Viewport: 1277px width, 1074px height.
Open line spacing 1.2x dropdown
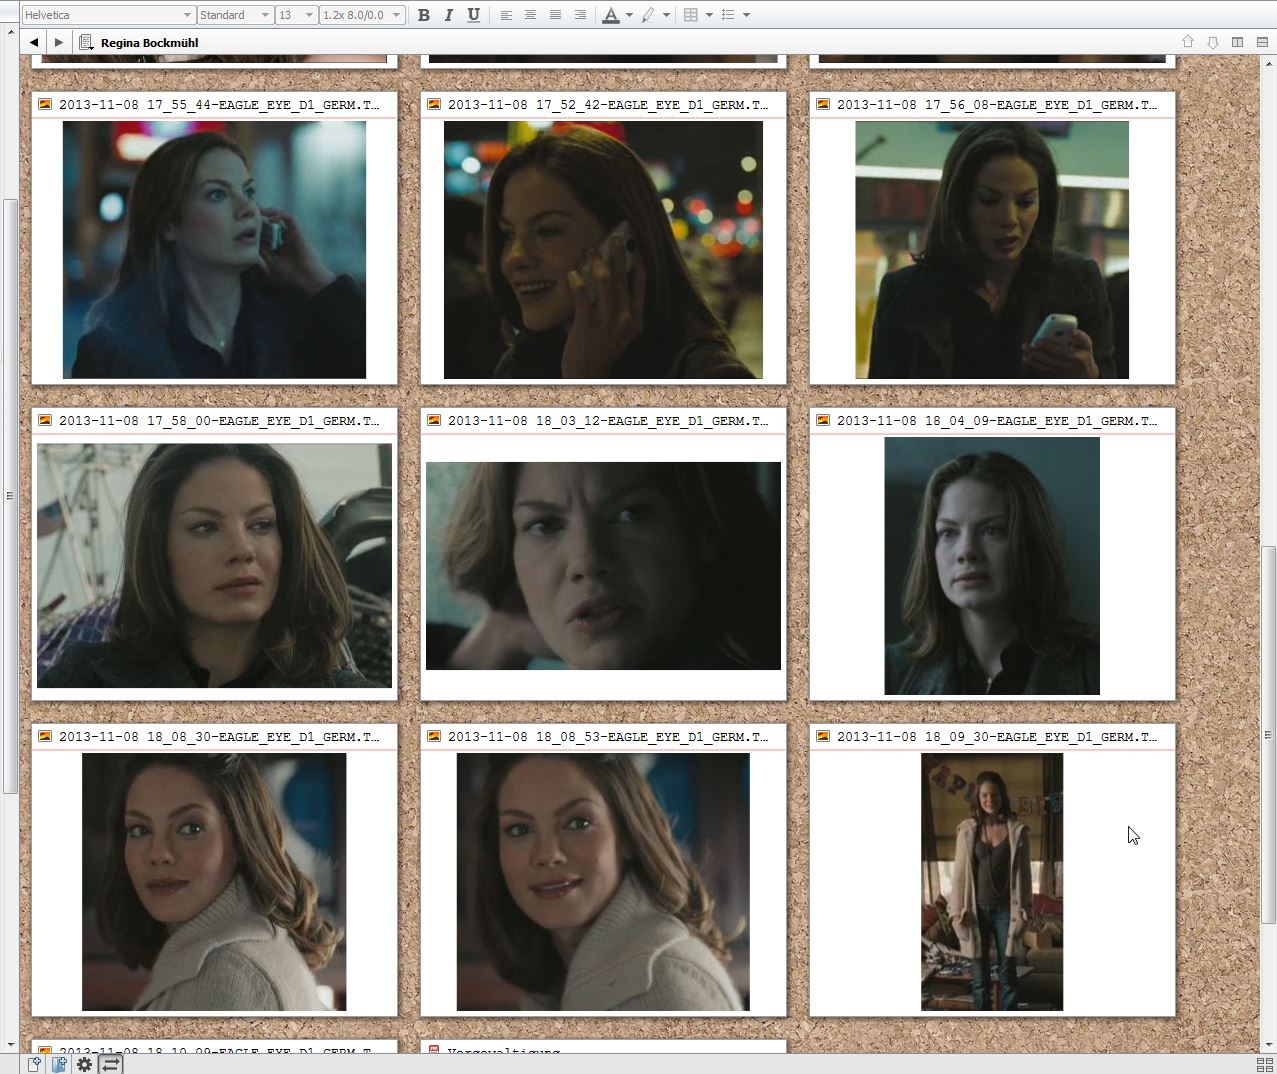[361, 15]
